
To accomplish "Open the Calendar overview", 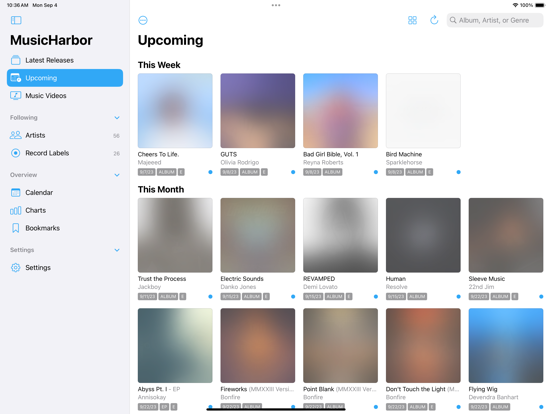I will click(x=65, y=193).
